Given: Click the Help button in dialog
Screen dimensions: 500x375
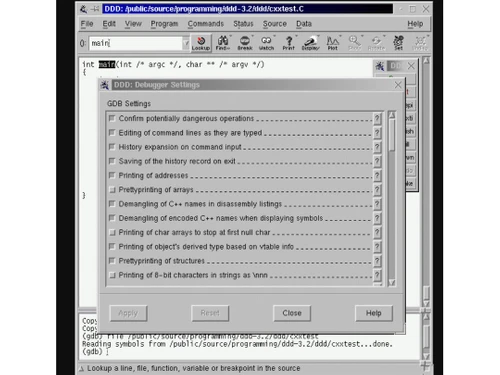Looking at the screenshot, I should pyautogui.click(x=374, y=313).
